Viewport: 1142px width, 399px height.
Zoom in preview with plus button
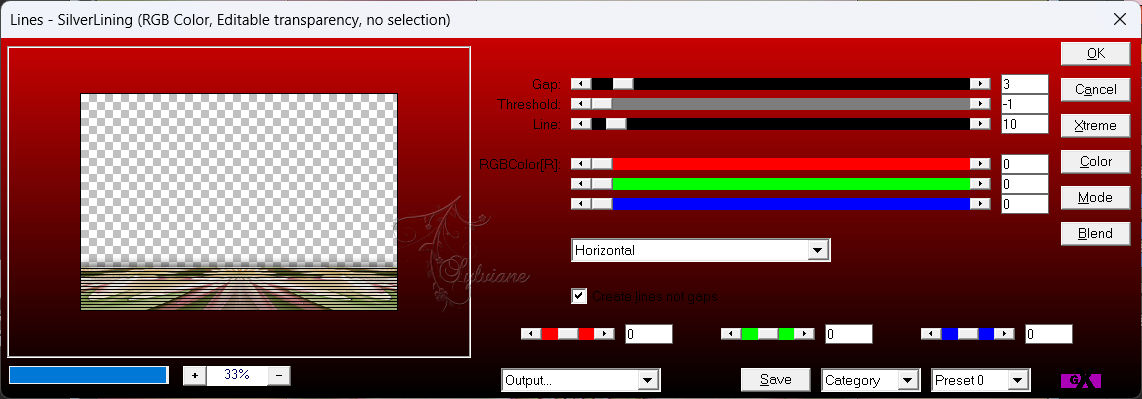point(194,375)
